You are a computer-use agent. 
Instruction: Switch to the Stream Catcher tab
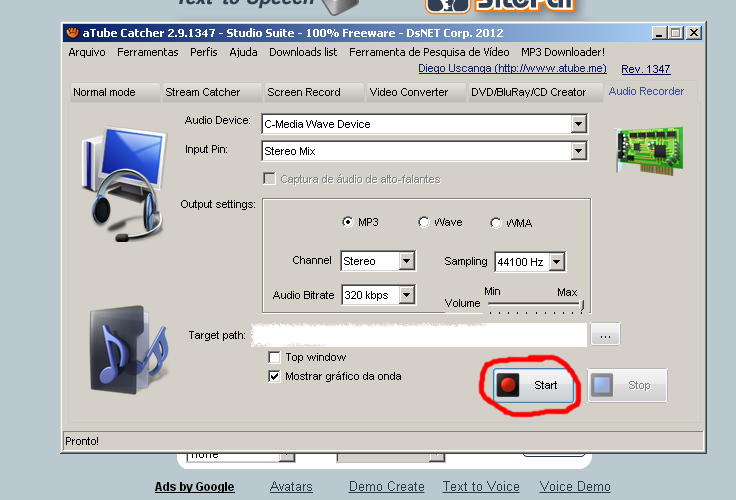(x=212, y=92)
